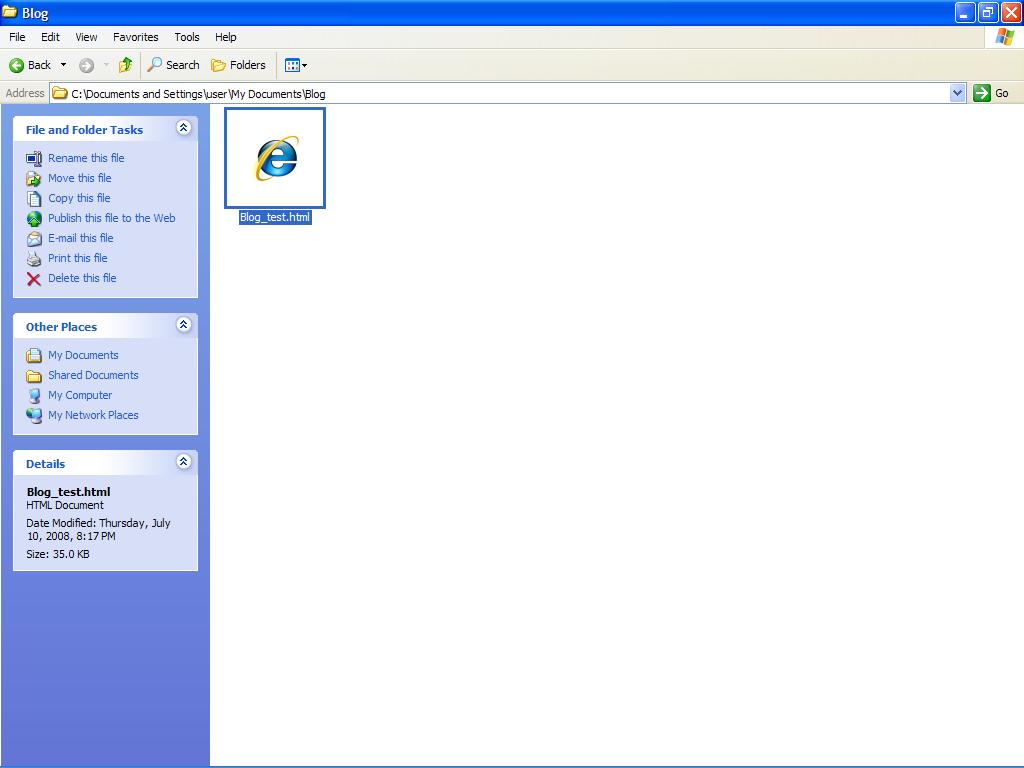The image size is (1024, 768).
Task: Collapse the Other Places panel
Action: (184, 325)
